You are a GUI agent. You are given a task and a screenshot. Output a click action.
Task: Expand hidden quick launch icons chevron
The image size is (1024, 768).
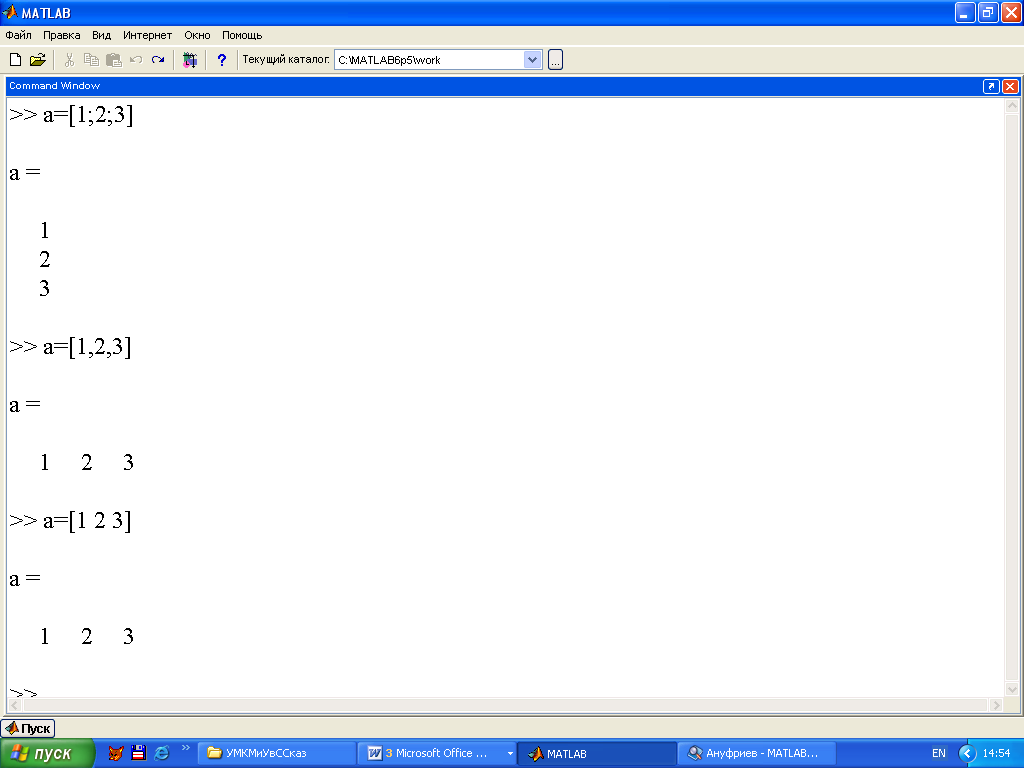[x=185, y=748]
